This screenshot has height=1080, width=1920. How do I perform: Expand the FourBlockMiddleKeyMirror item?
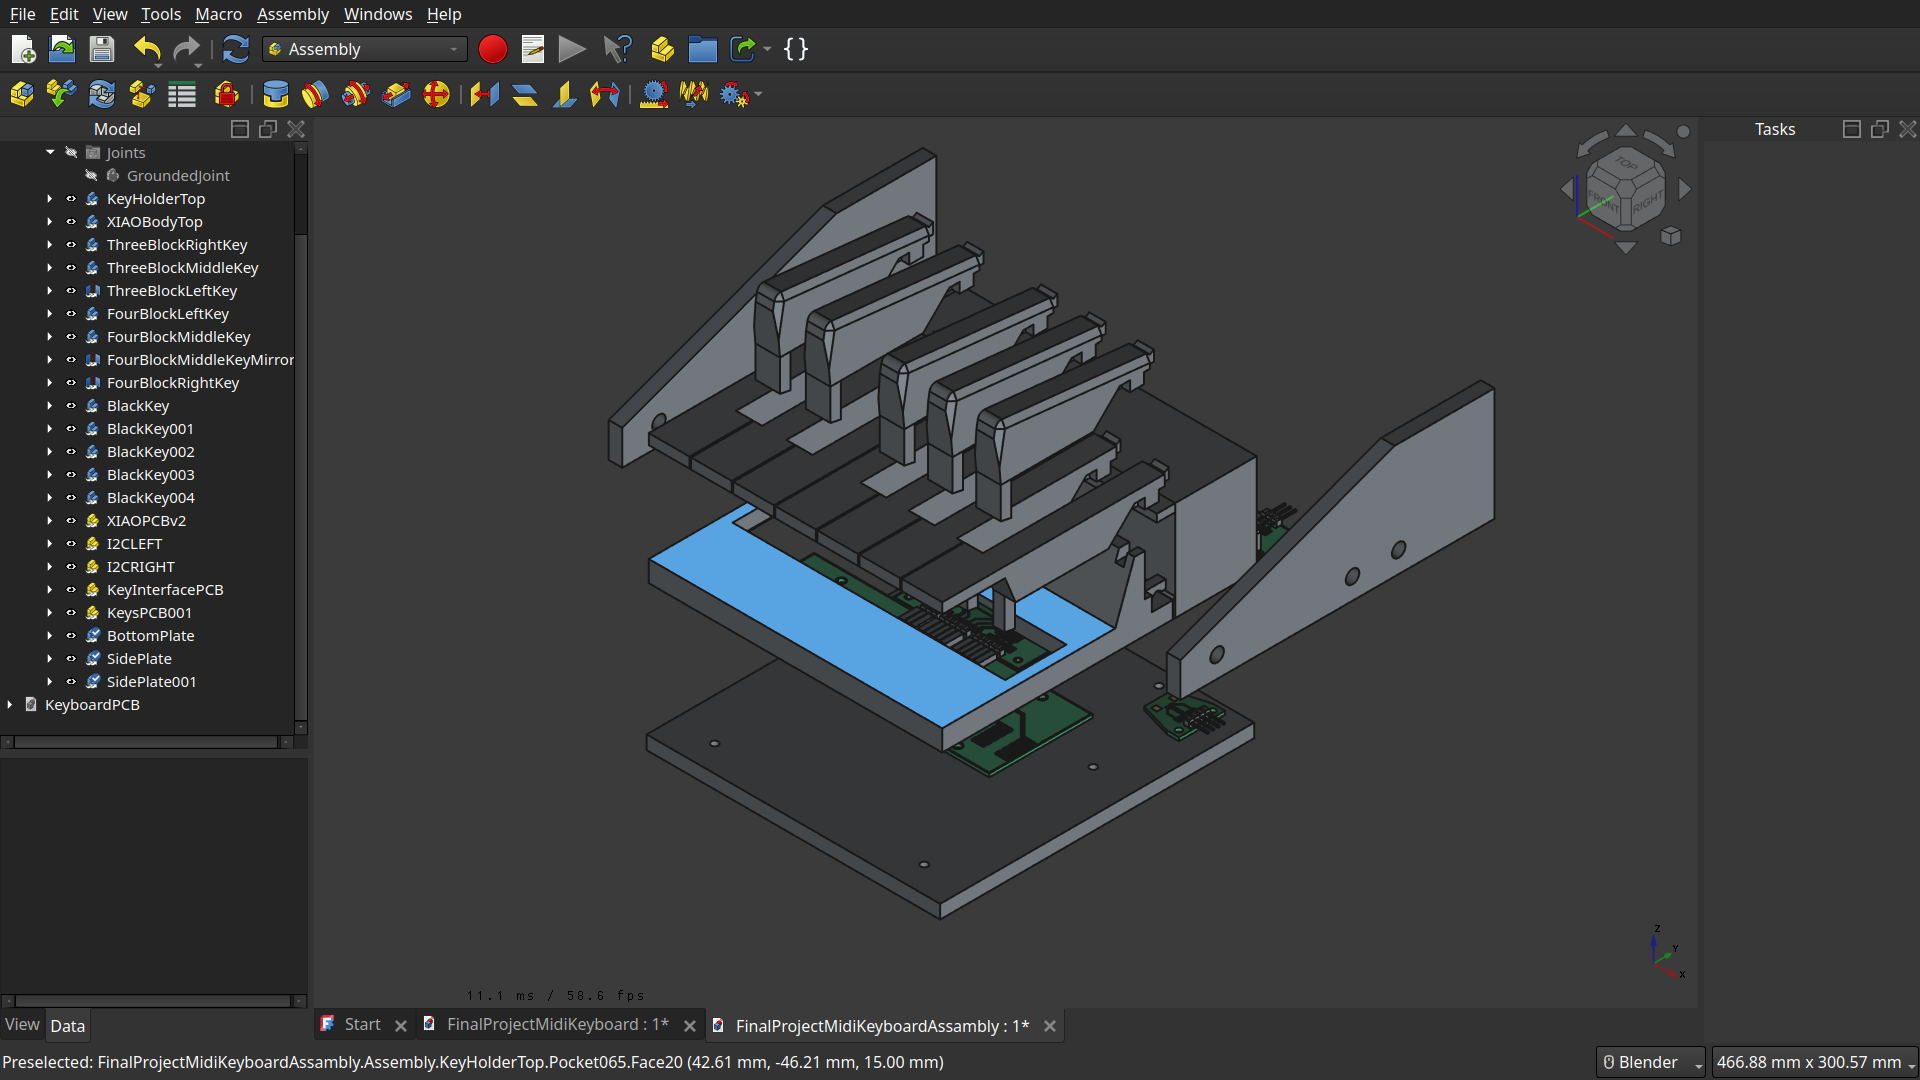pos(50,360)
